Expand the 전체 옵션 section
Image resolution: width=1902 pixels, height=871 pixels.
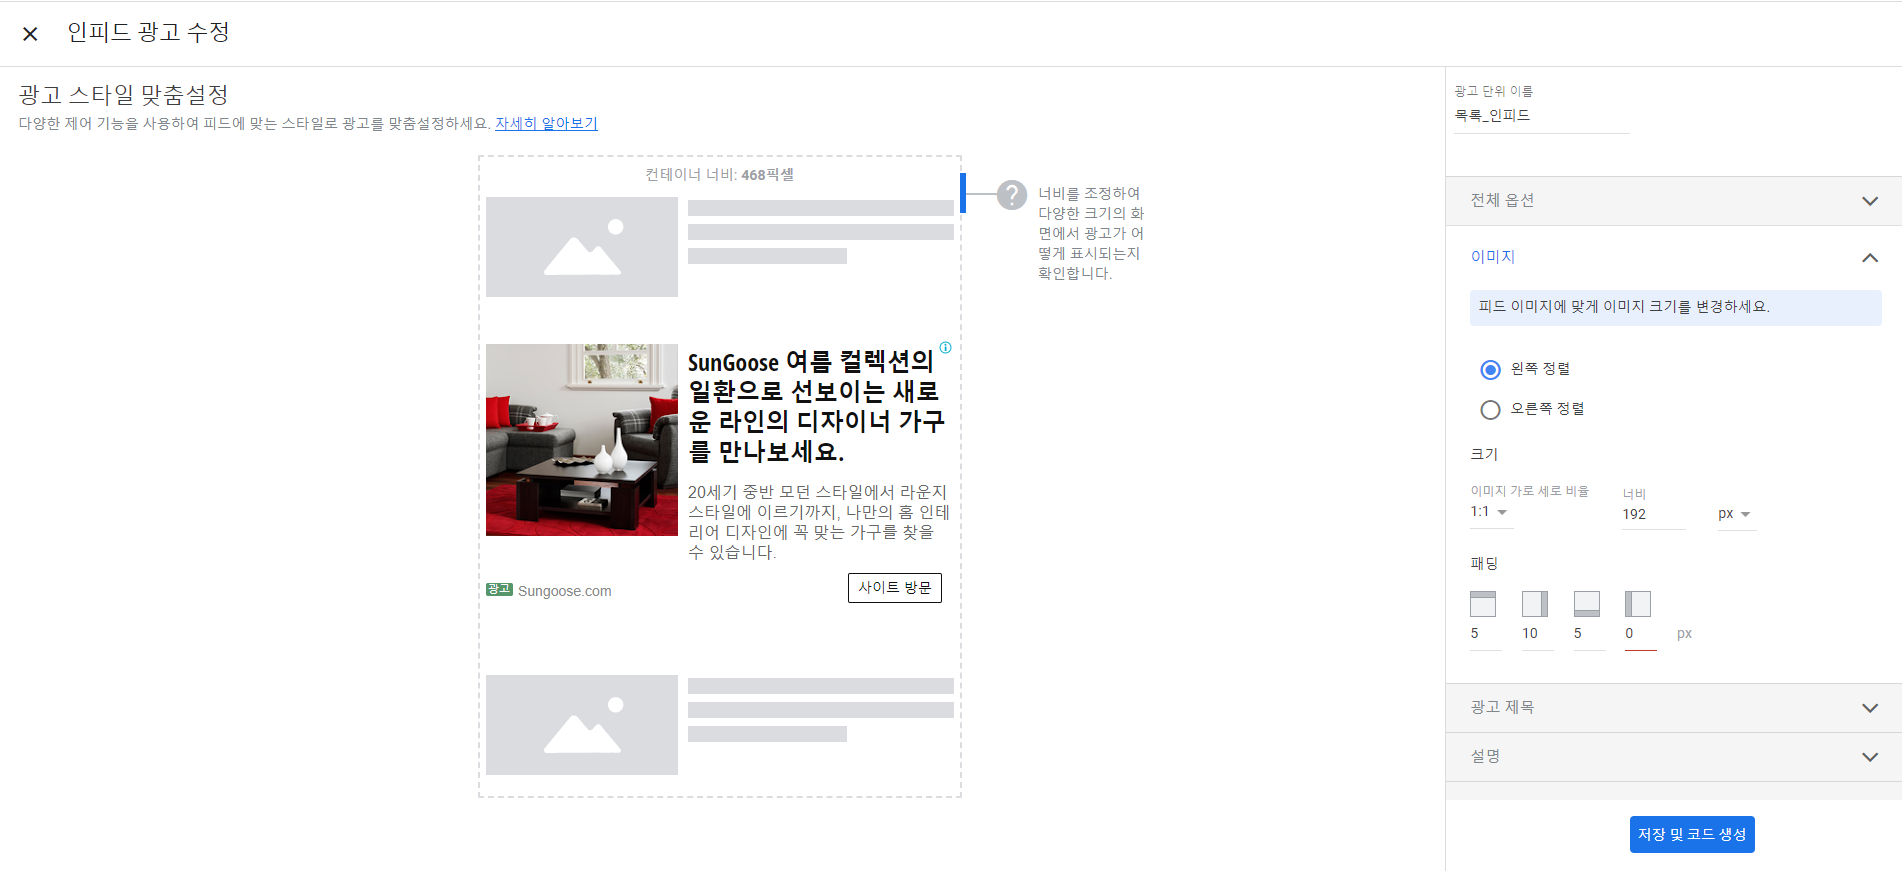(1674, 201)
